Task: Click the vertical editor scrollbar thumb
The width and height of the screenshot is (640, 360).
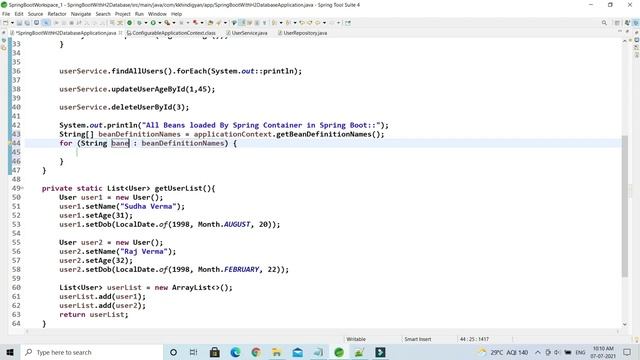Action: coord(624,206)
